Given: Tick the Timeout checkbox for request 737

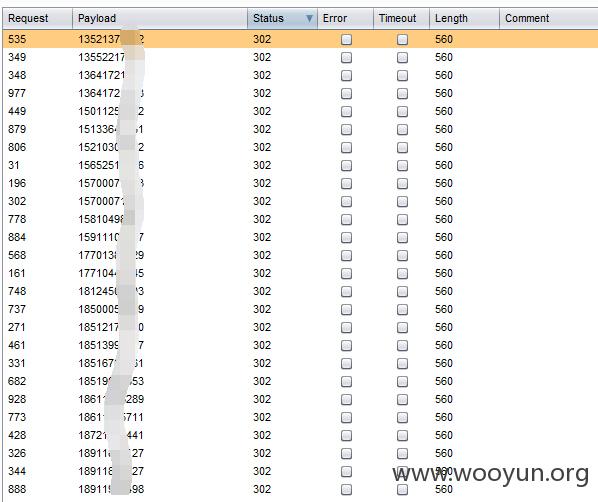Looking at the screenshot, I should click(x=402, y=309).
